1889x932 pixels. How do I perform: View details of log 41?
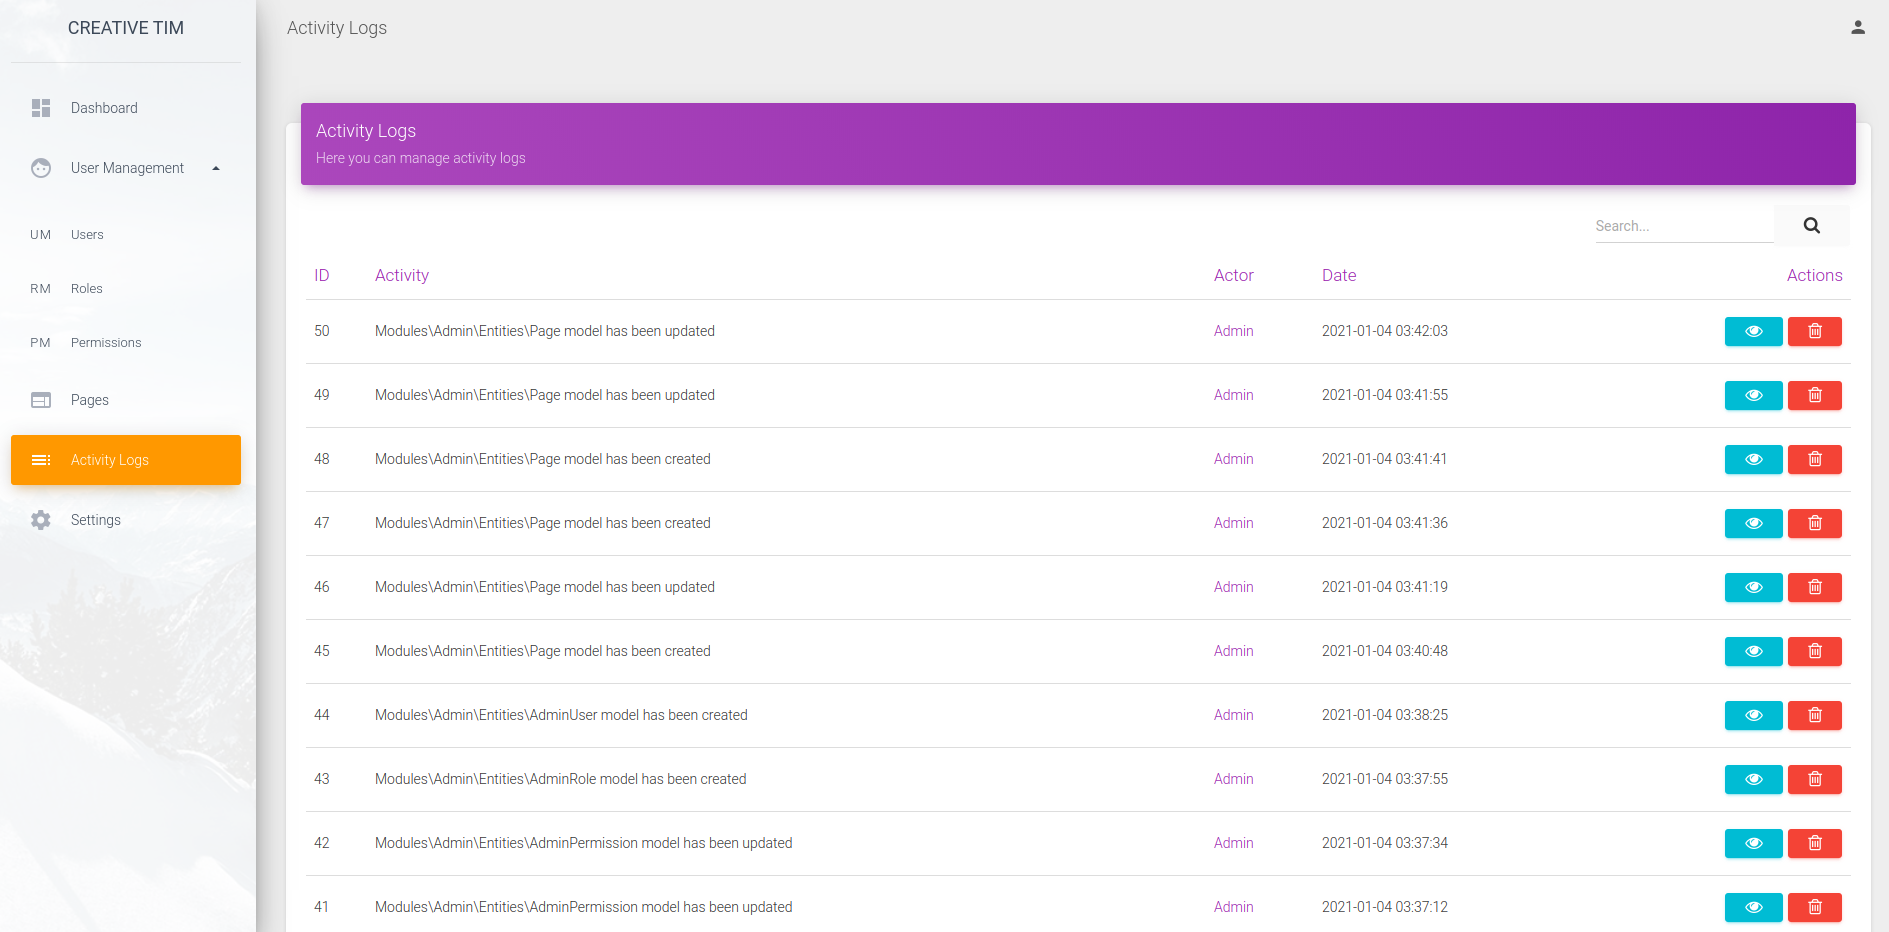(1753, 907)
